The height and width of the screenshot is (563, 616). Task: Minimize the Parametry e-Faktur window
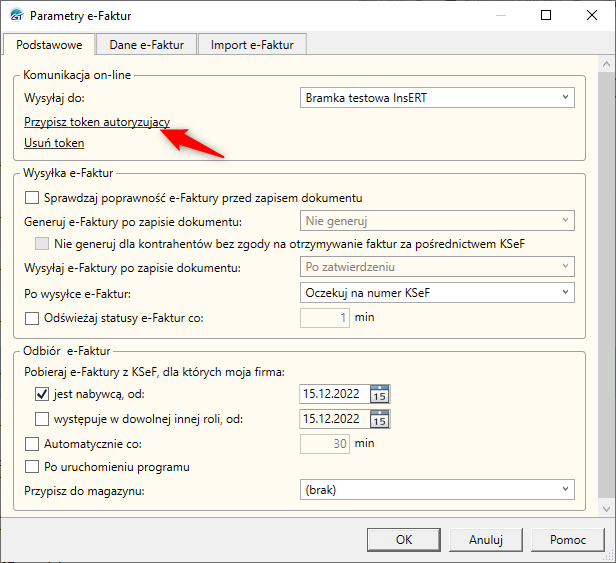tap(500, 16)
